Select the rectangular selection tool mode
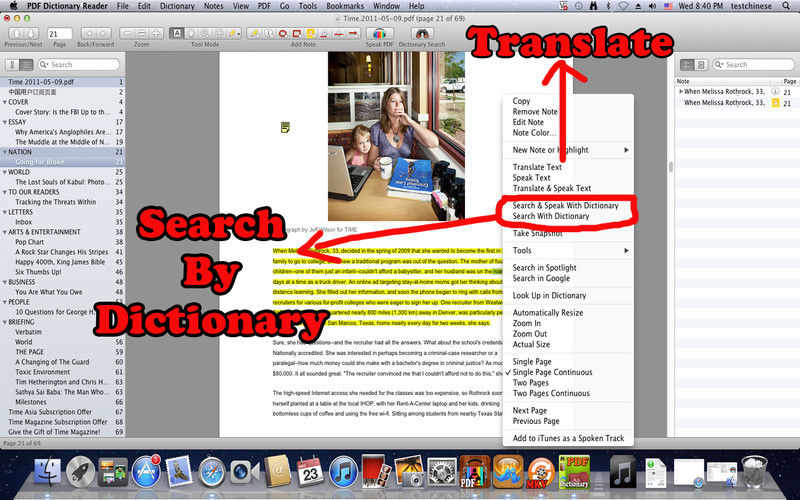The width and height of the screenshot is (800, 500). pyautogui.click(x=218, y=34)
